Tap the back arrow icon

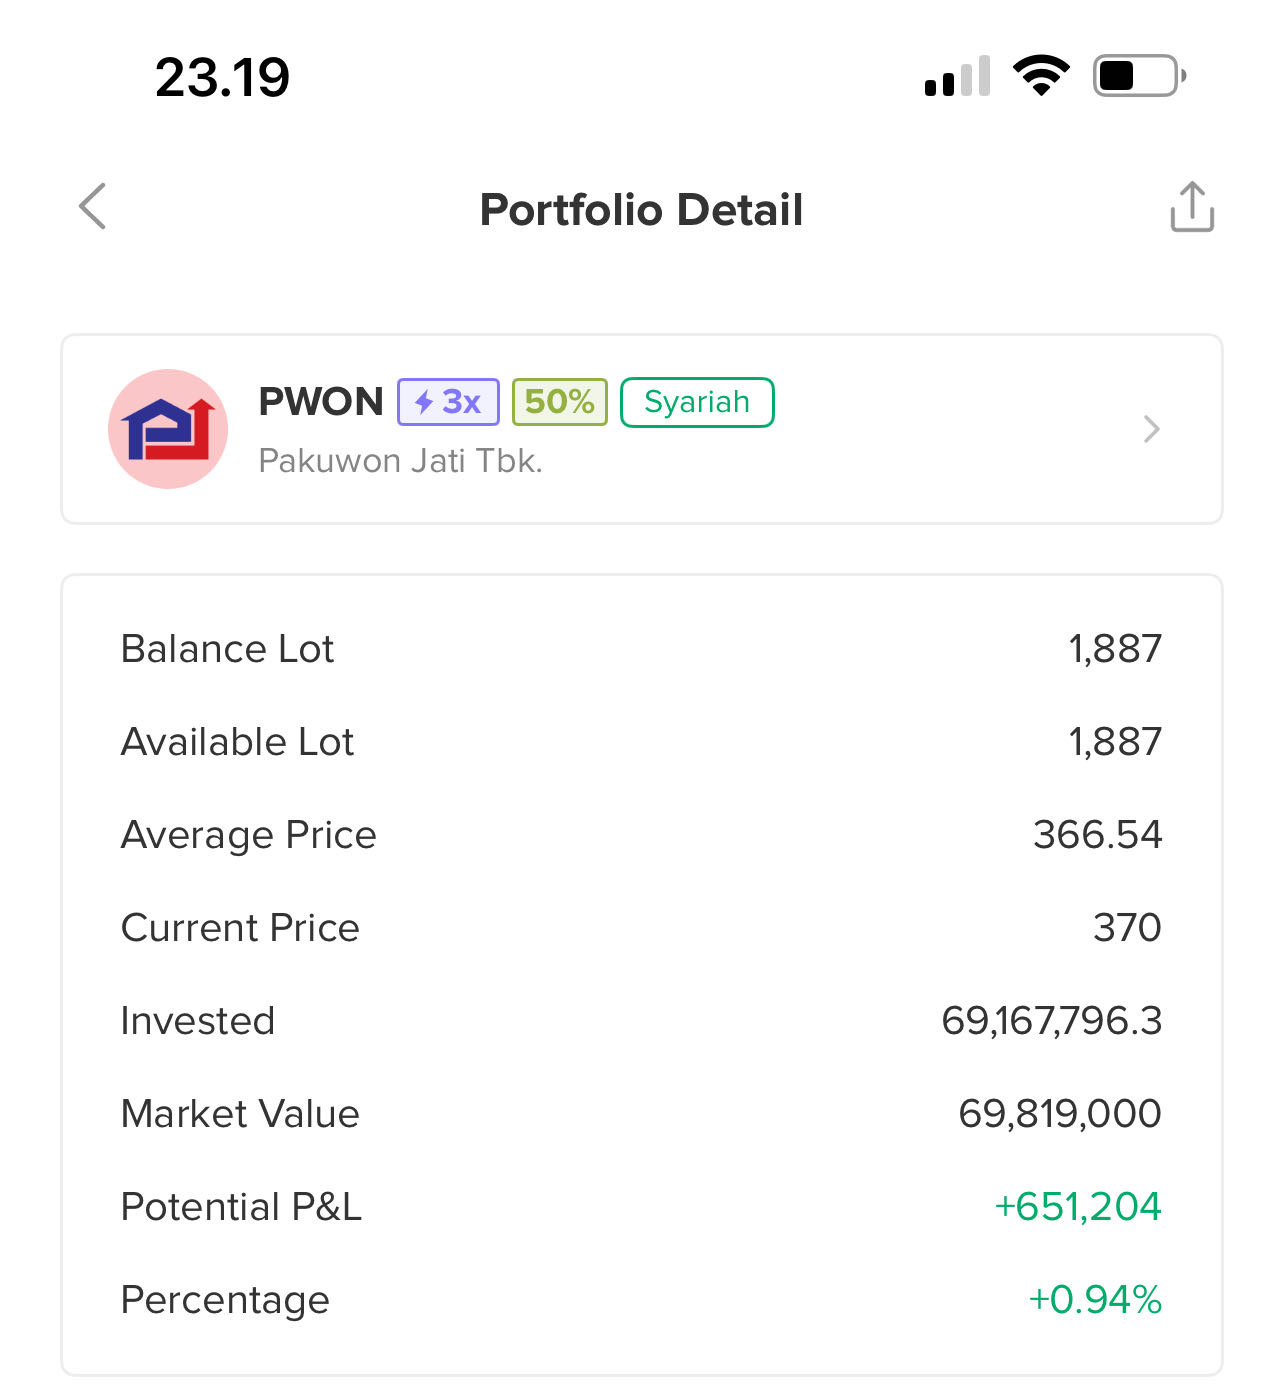click(93, 207)
